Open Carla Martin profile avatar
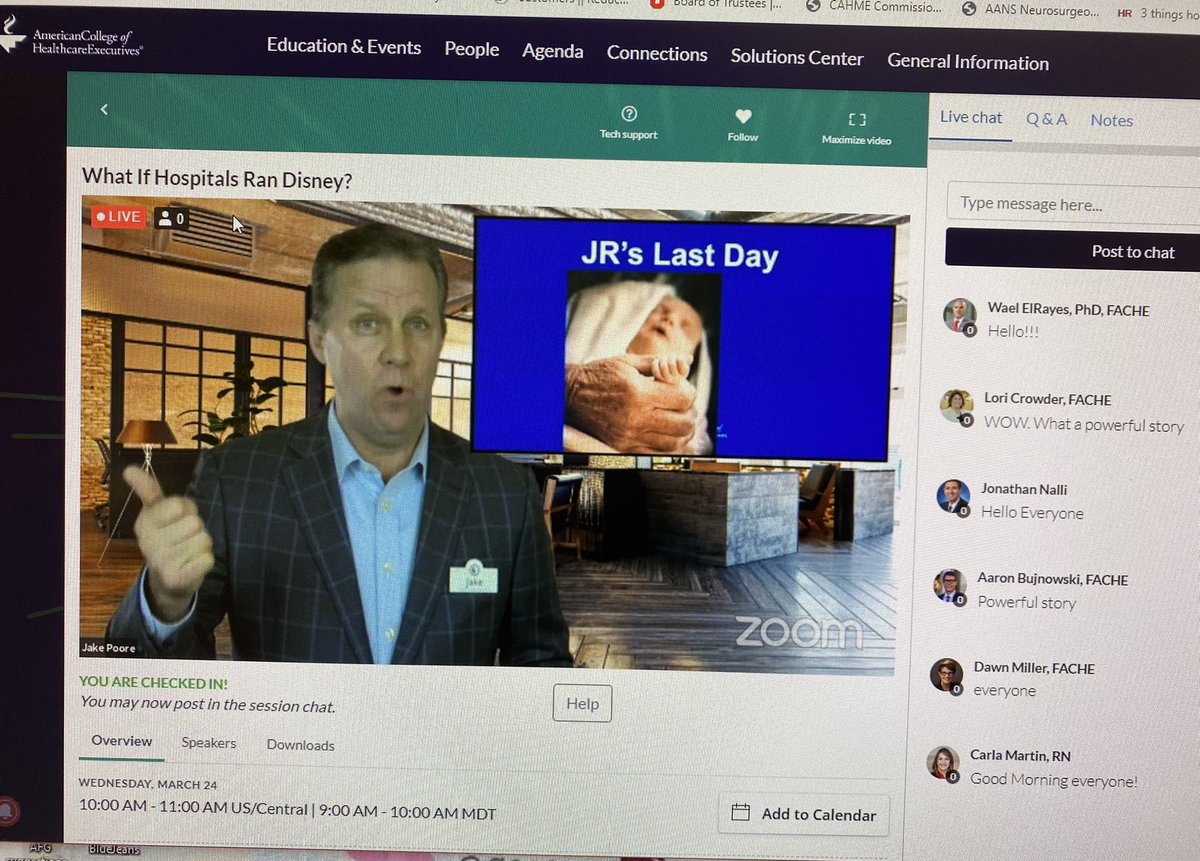This screenshot has width=1200, height=861. (942, 764)
